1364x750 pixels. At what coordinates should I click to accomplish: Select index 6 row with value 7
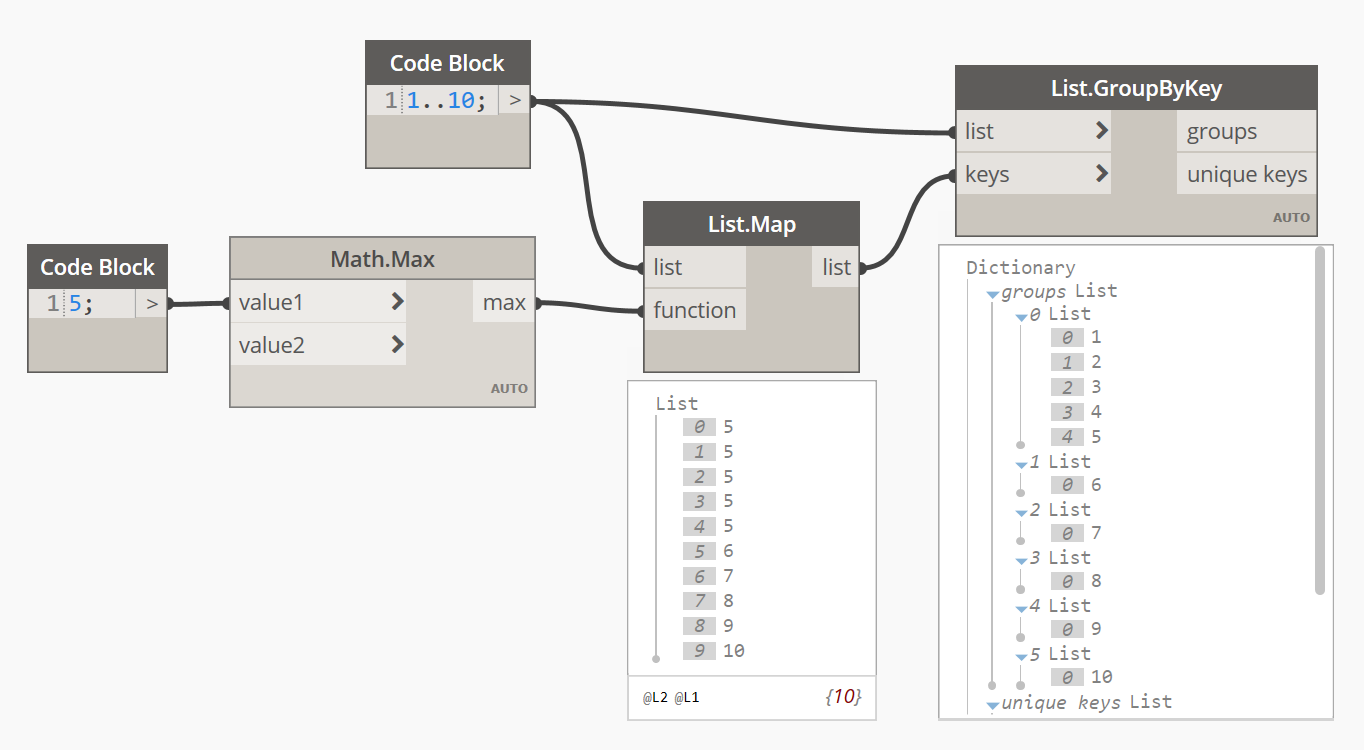709,576
